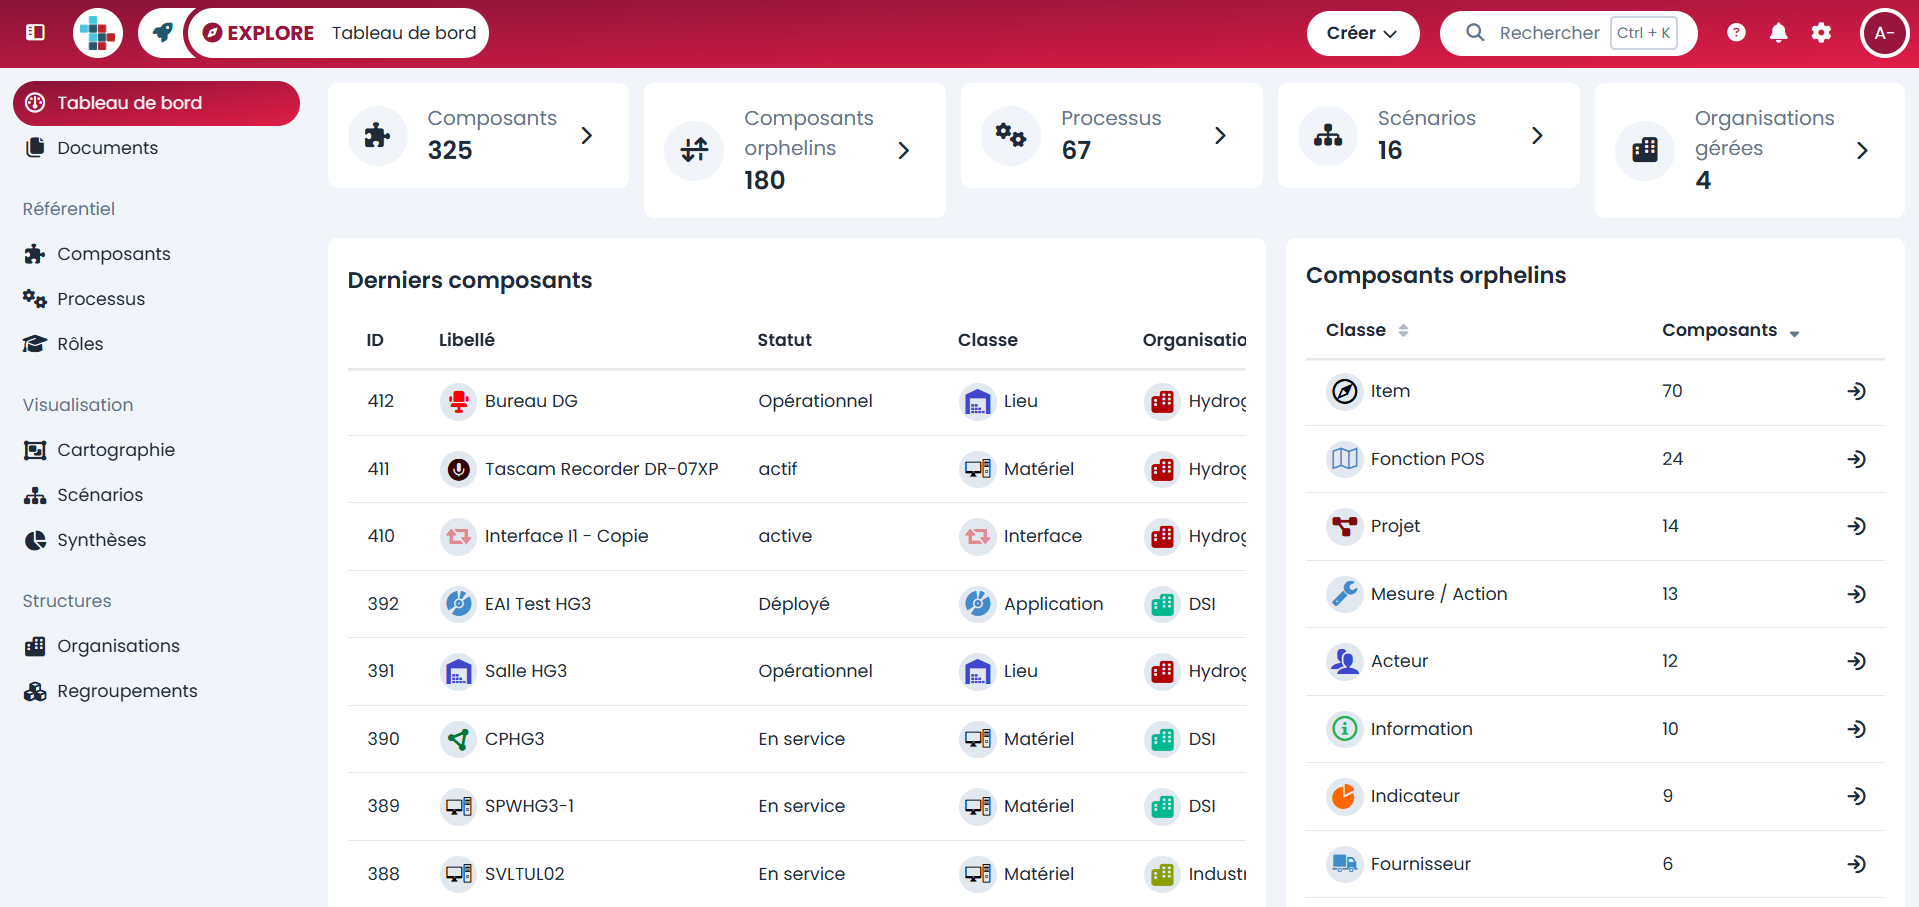Image resolution: width=1919 pixels, height=907 pixels.
Task: Open Regroupements in the sidebar
Action: click(x=127, y=691)
